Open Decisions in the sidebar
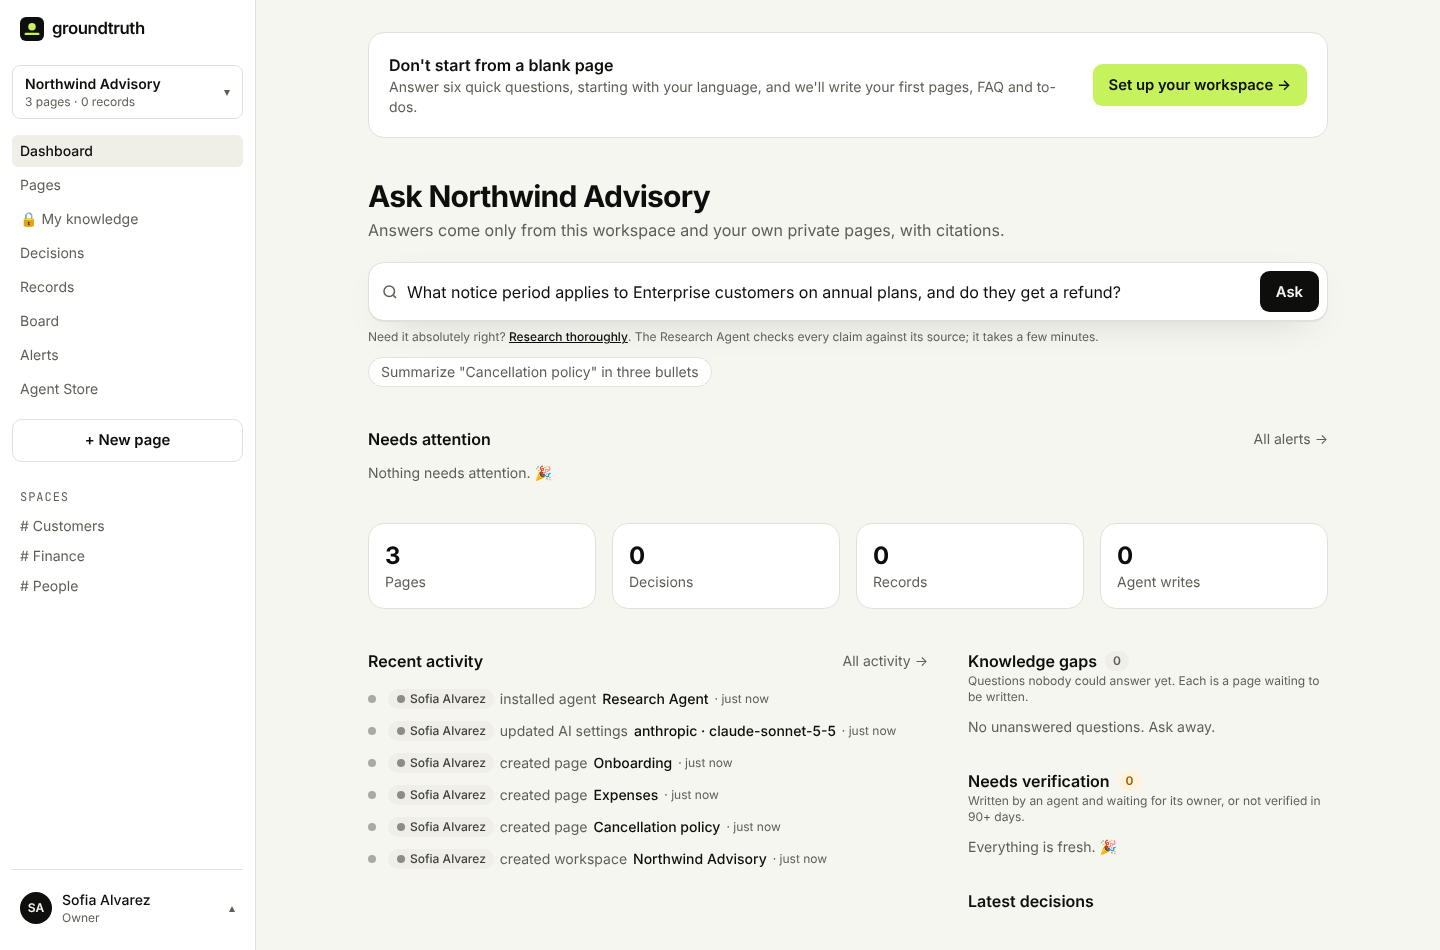Viewport: 1440px width, 950px height. pos(127,253)
